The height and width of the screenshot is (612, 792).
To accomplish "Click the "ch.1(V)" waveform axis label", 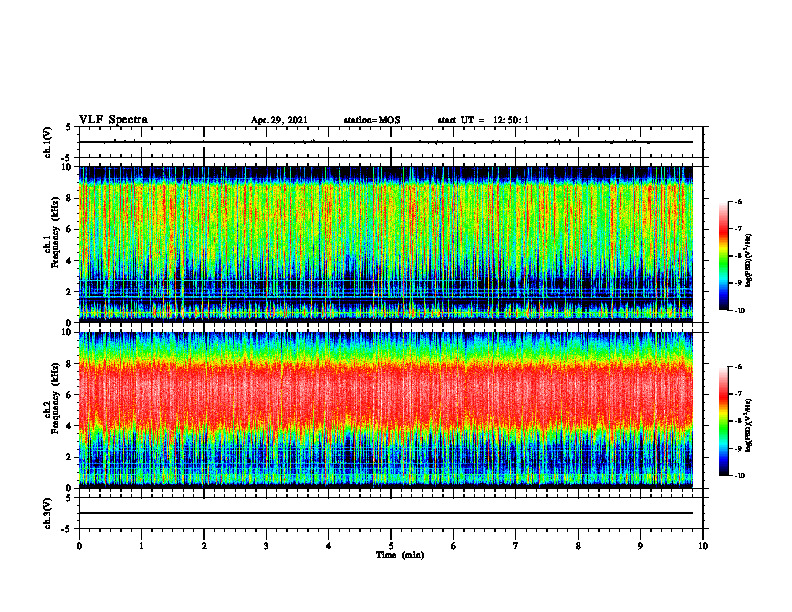I will [48, 142].
